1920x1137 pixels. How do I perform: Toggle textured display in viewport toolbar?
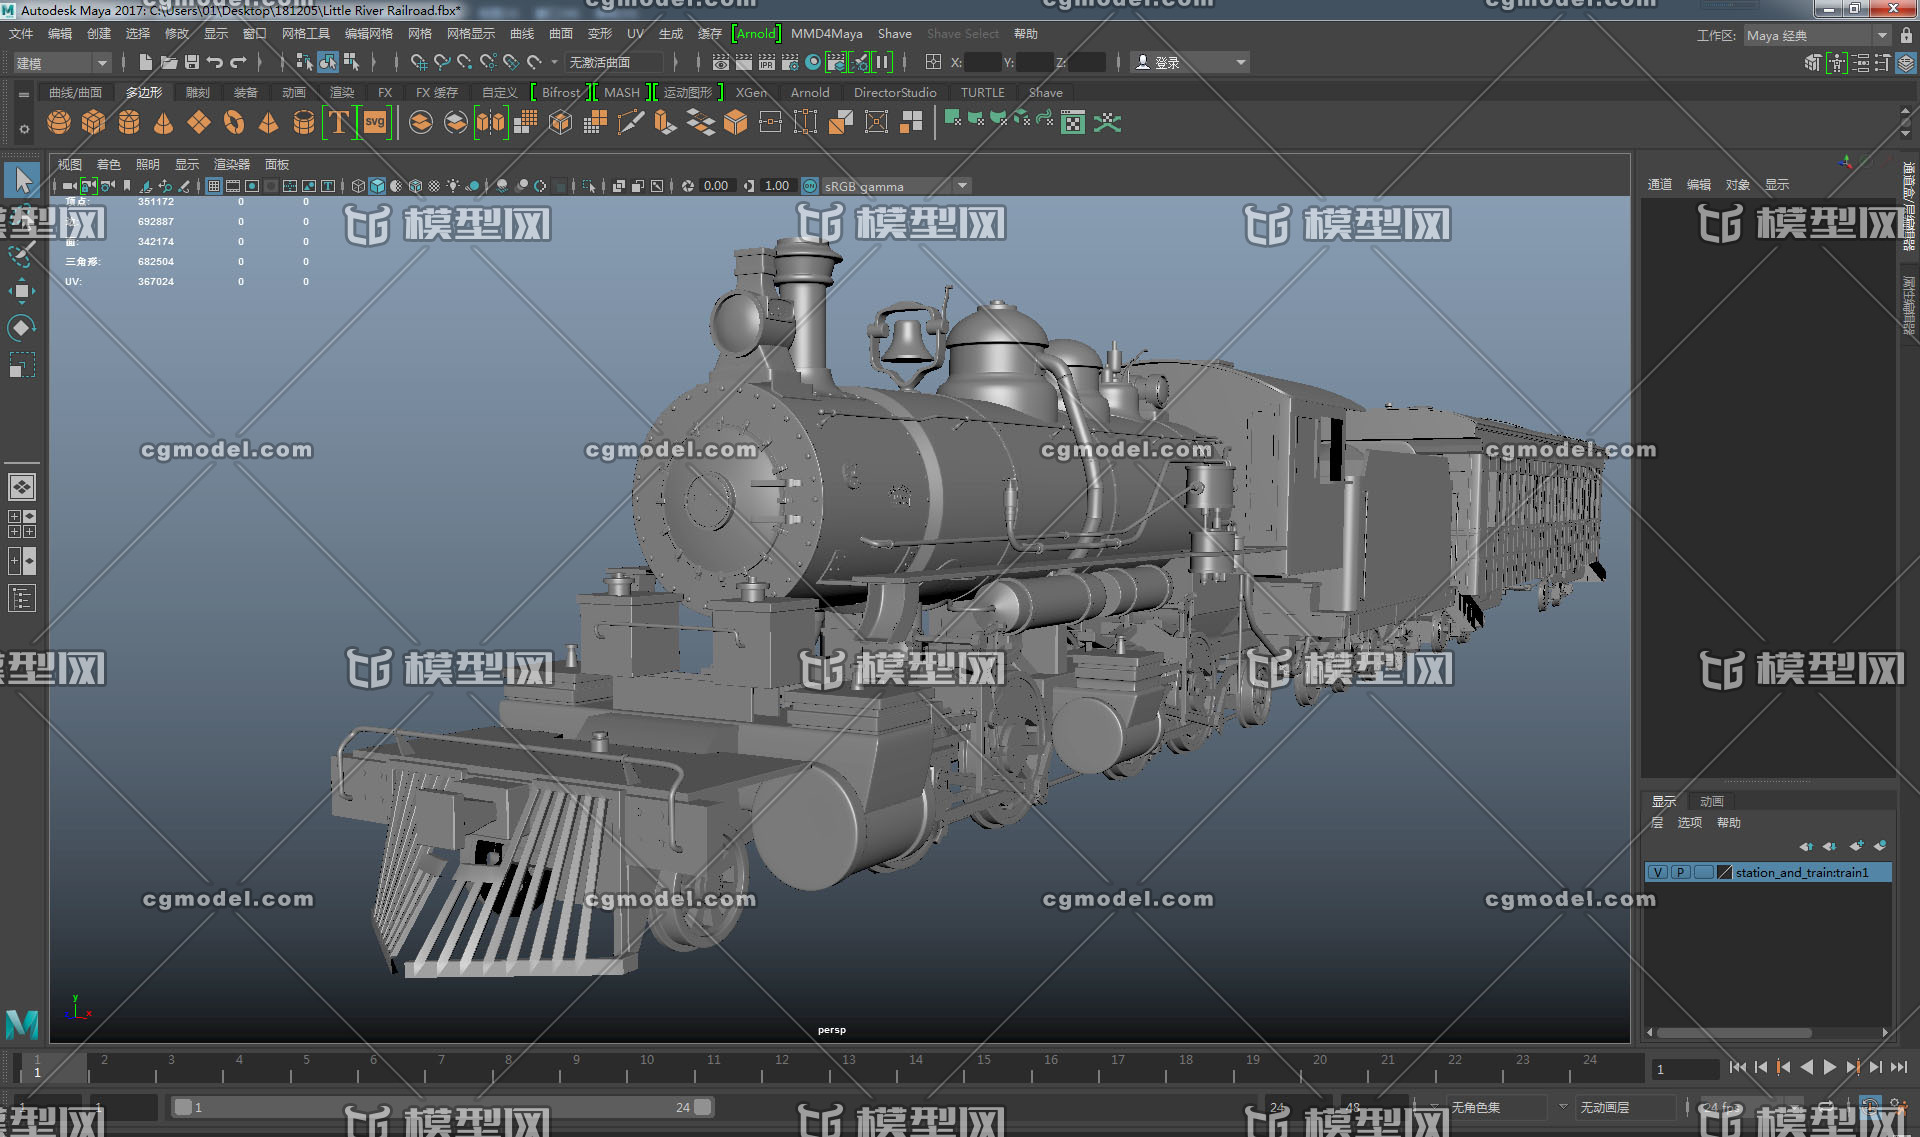click(434, 186)
